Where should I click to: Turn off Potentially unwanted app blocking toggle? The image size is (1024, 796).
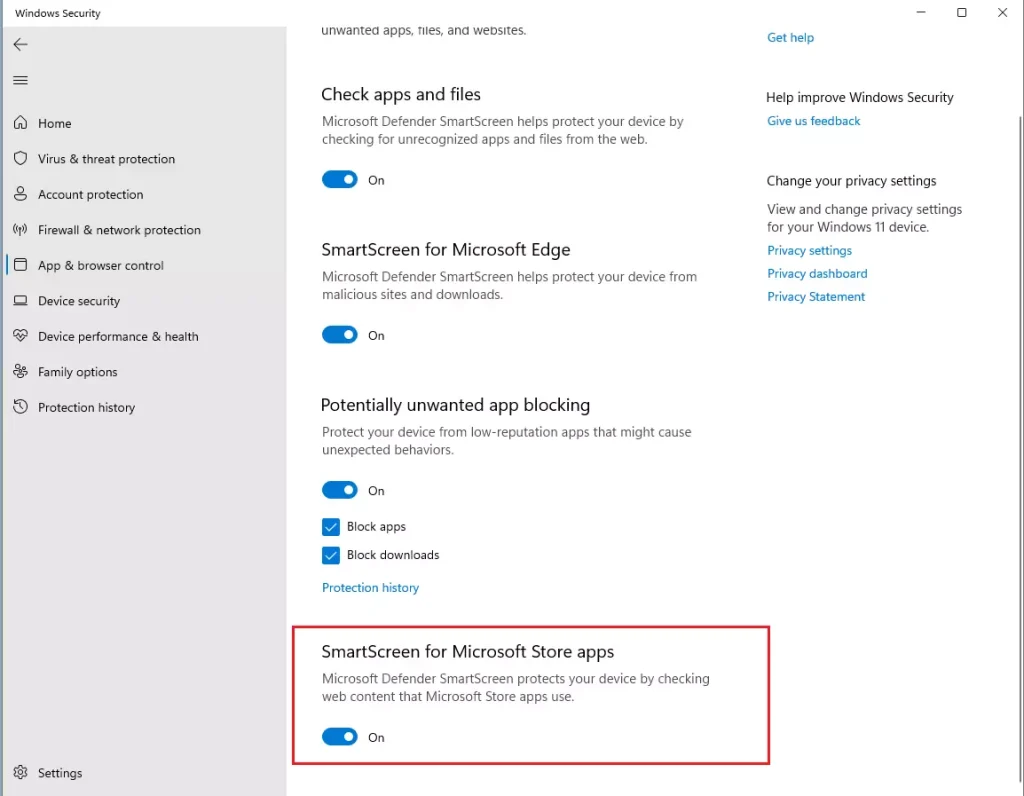(x=340, y=490)
